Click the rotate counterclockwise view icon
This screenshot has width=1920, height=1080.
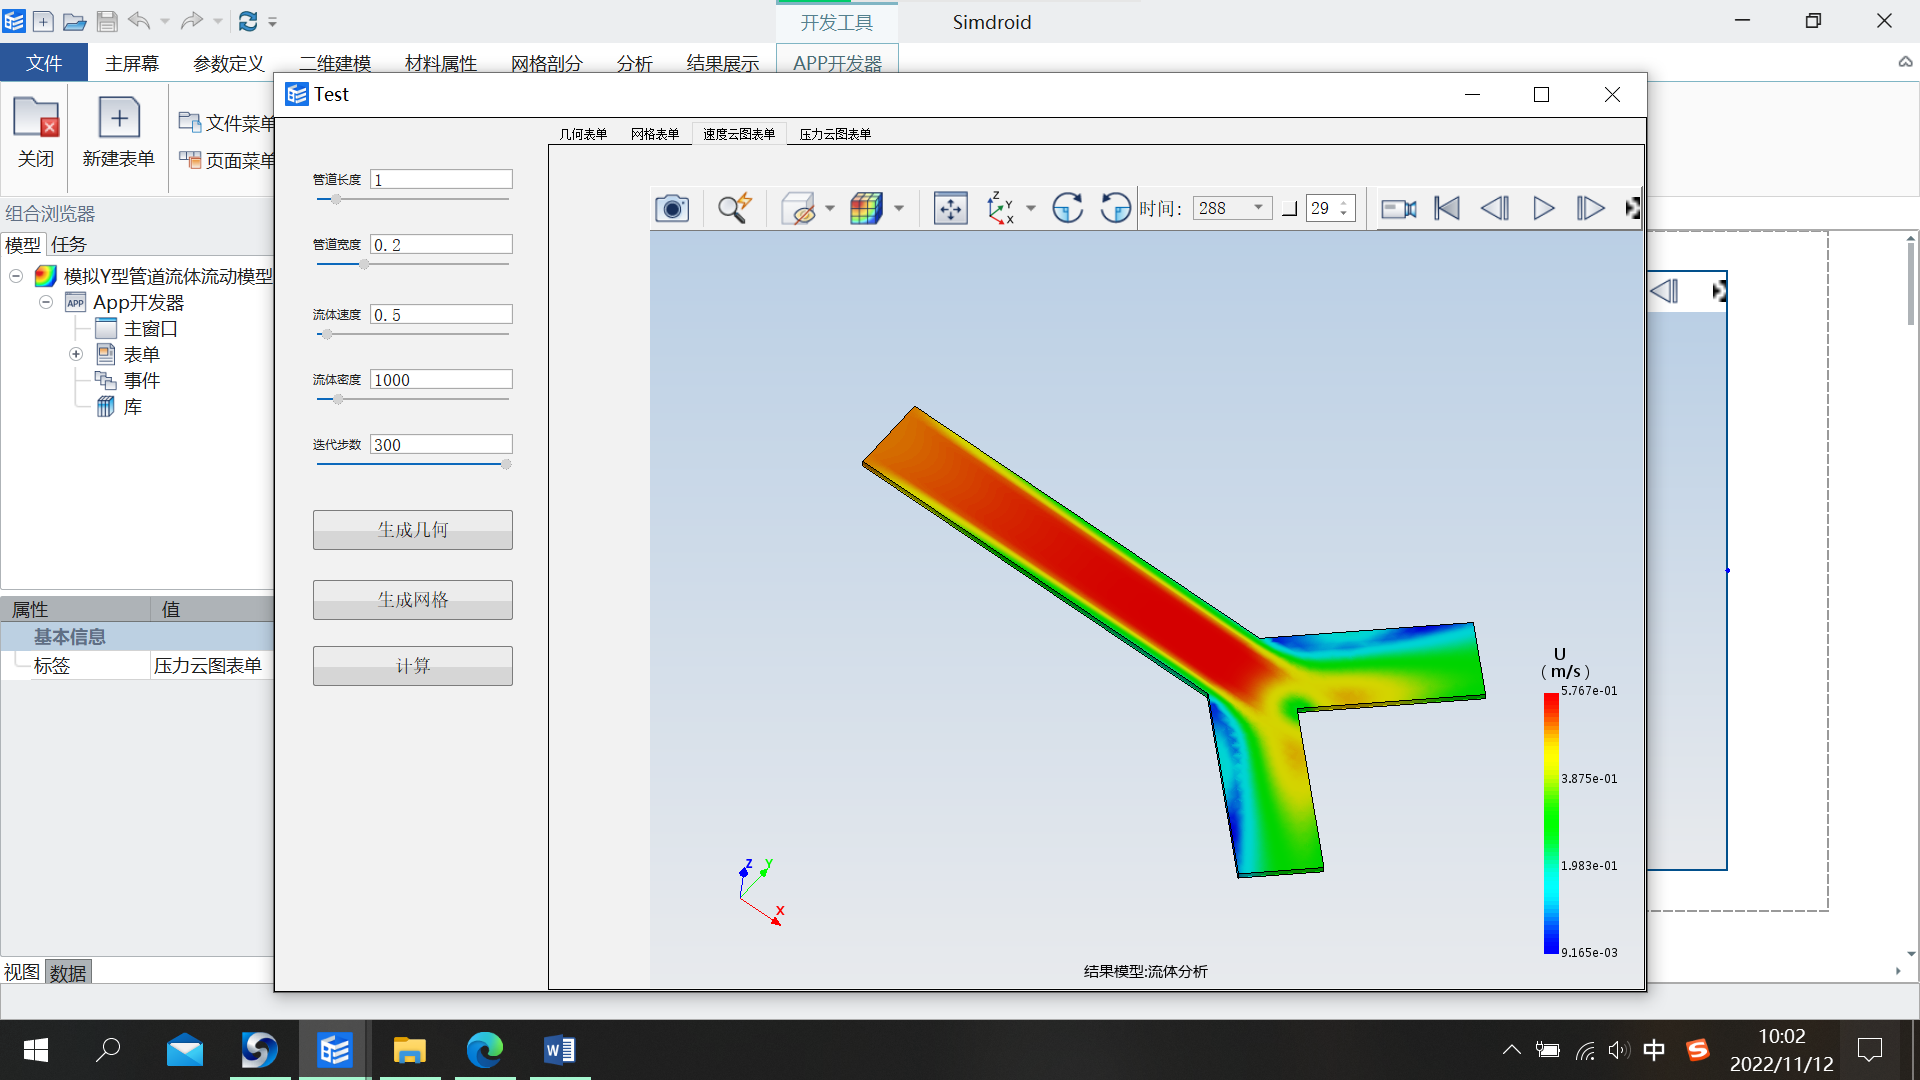point(1115,208)
